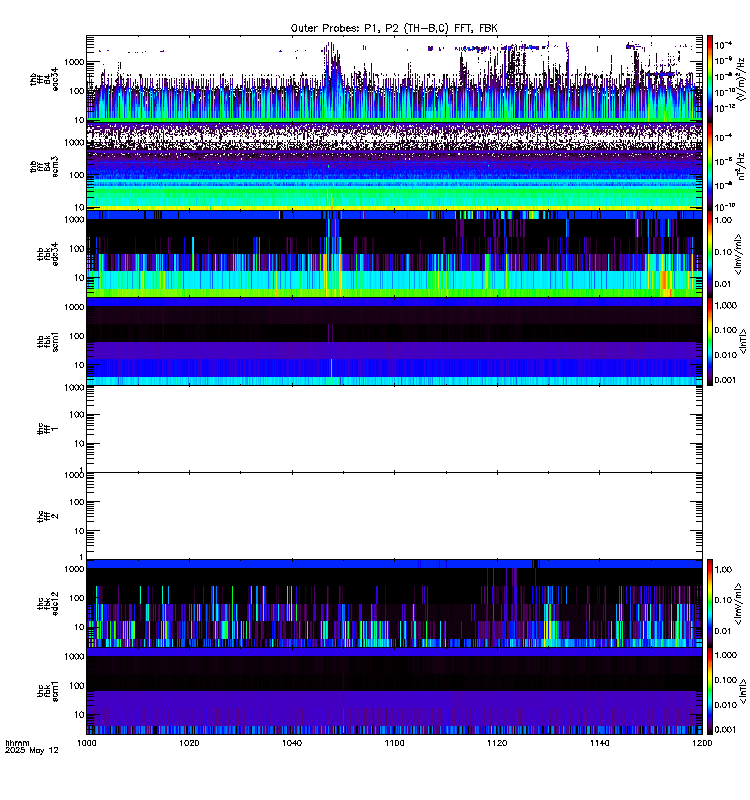Click the color bar beside thc fbk scm1 panel
The height and width of the screenshot is (800, 750).
coord(710,691)
